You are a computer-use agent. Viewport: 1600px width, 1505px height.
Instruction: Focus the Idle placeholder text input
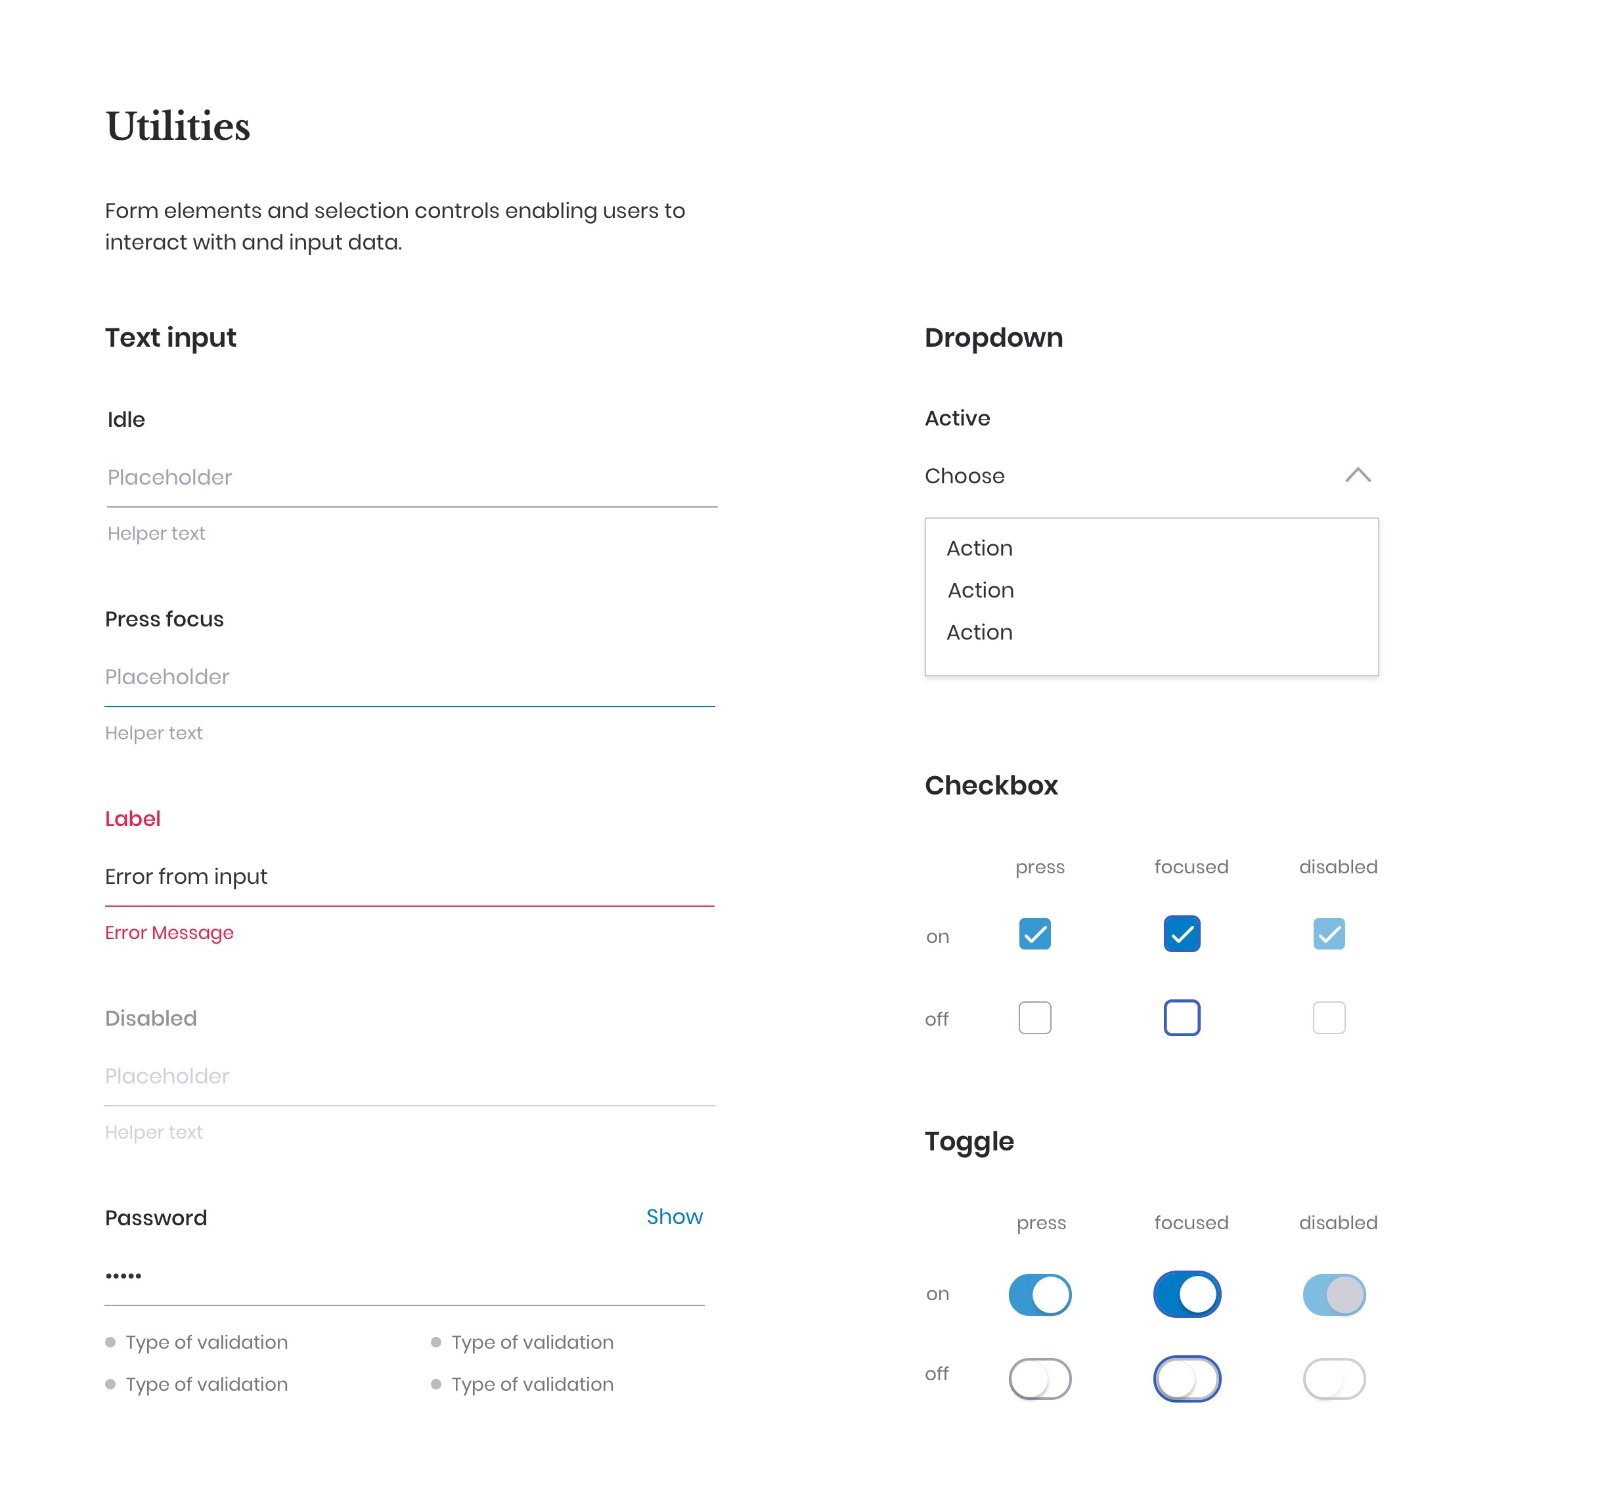pos(412,478)
